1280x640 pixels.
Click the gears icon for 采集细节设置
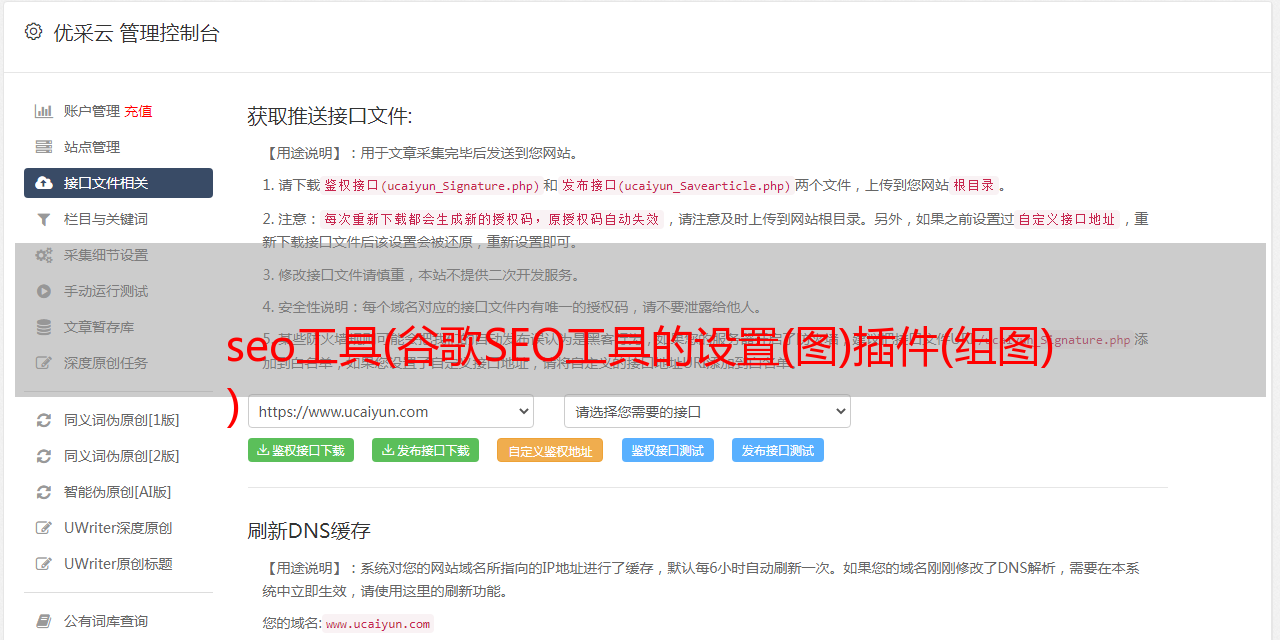pos(44,255)
